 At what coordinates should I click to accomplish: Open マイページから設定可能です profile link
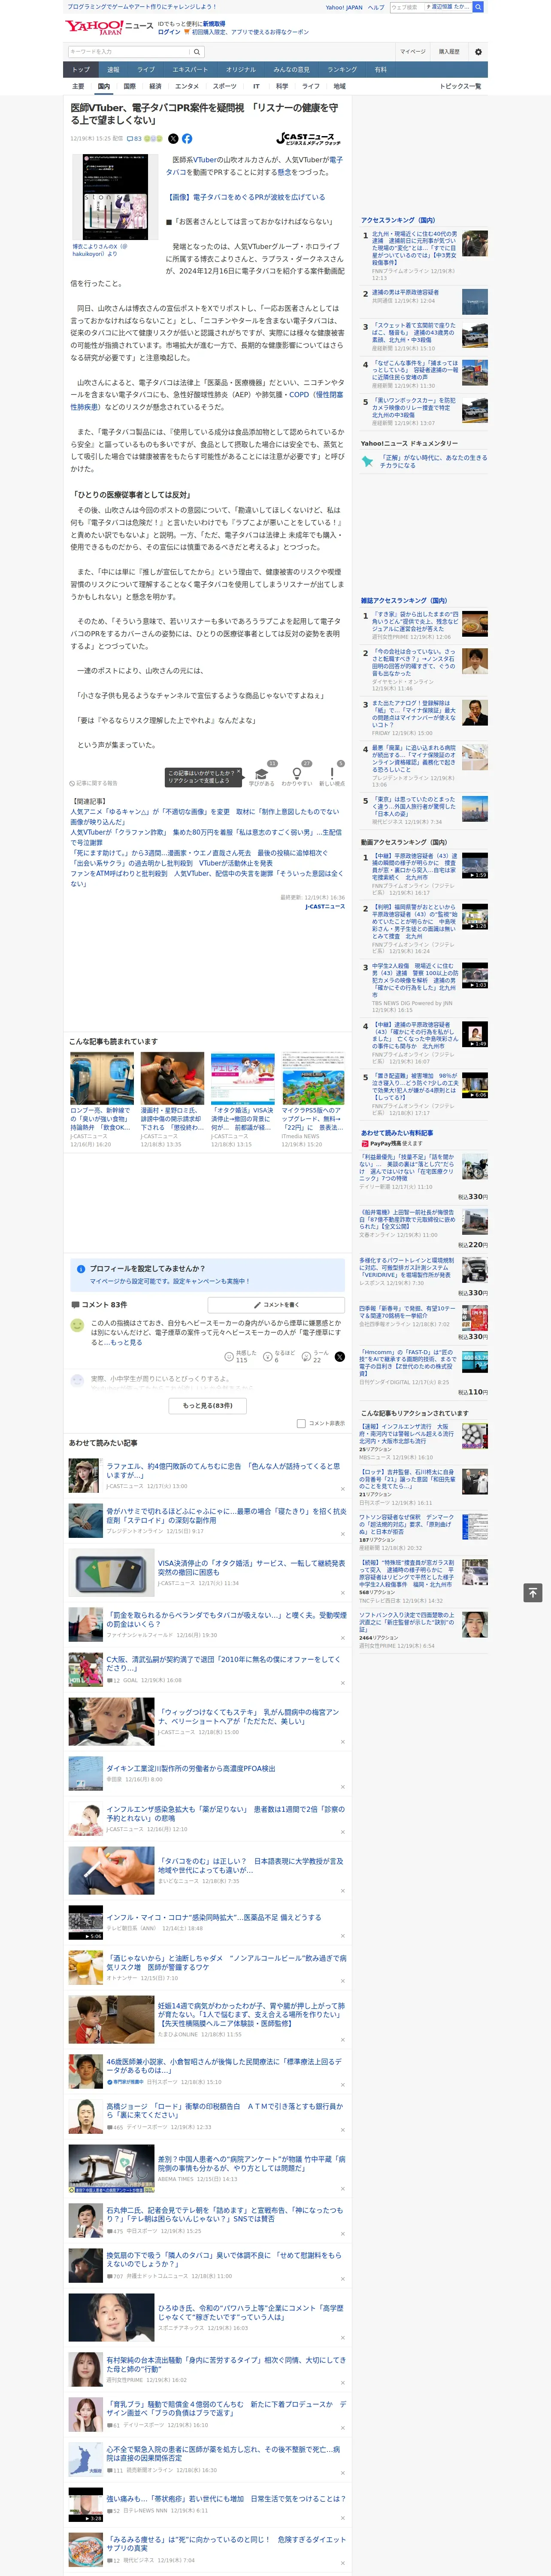tap(169, 1281)
